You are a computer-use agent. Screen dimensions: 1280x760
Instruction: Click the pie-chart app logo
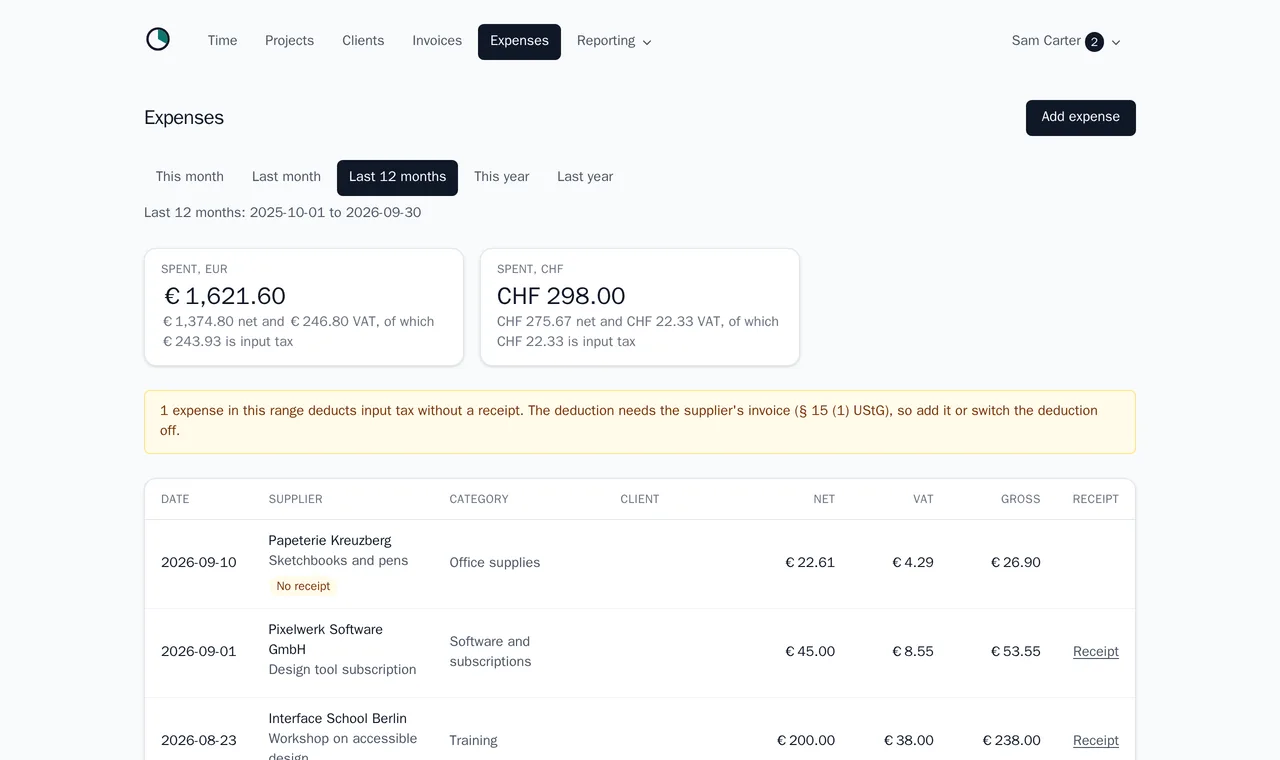coord(158,40)
